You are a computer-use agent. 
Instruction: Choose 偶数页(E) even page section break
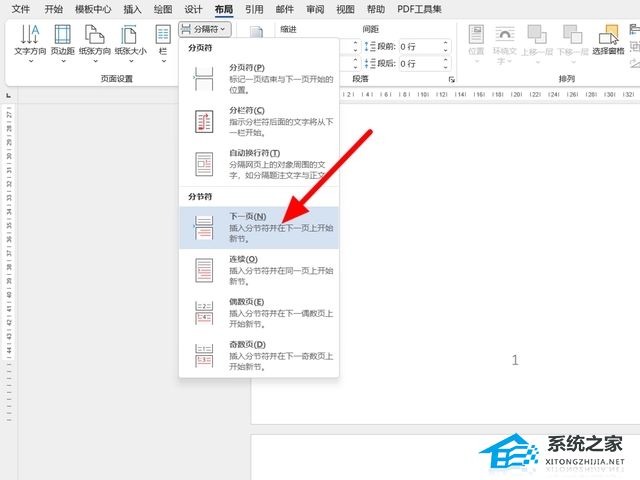[259, 313]
